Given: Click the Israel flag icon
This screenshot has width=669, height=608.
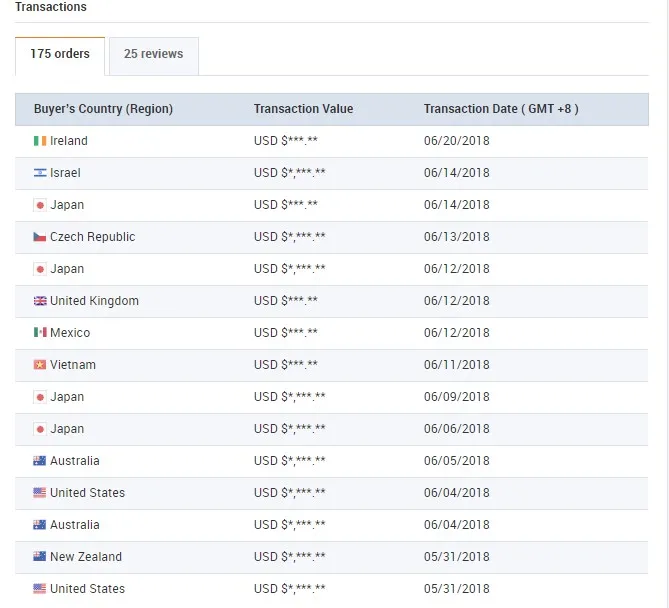Looking at the screenshot, I should click(40, 173).
